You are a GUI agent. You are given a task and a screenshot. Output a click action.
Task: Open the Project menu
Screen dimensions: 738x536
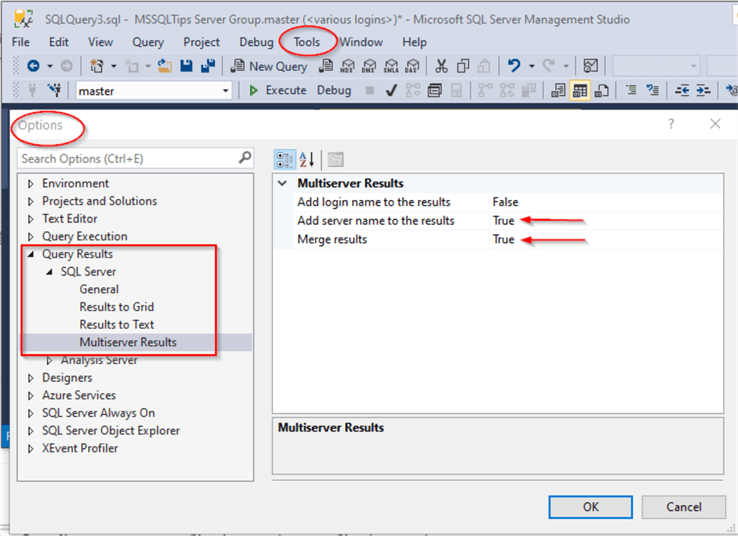tap(201, 42)
